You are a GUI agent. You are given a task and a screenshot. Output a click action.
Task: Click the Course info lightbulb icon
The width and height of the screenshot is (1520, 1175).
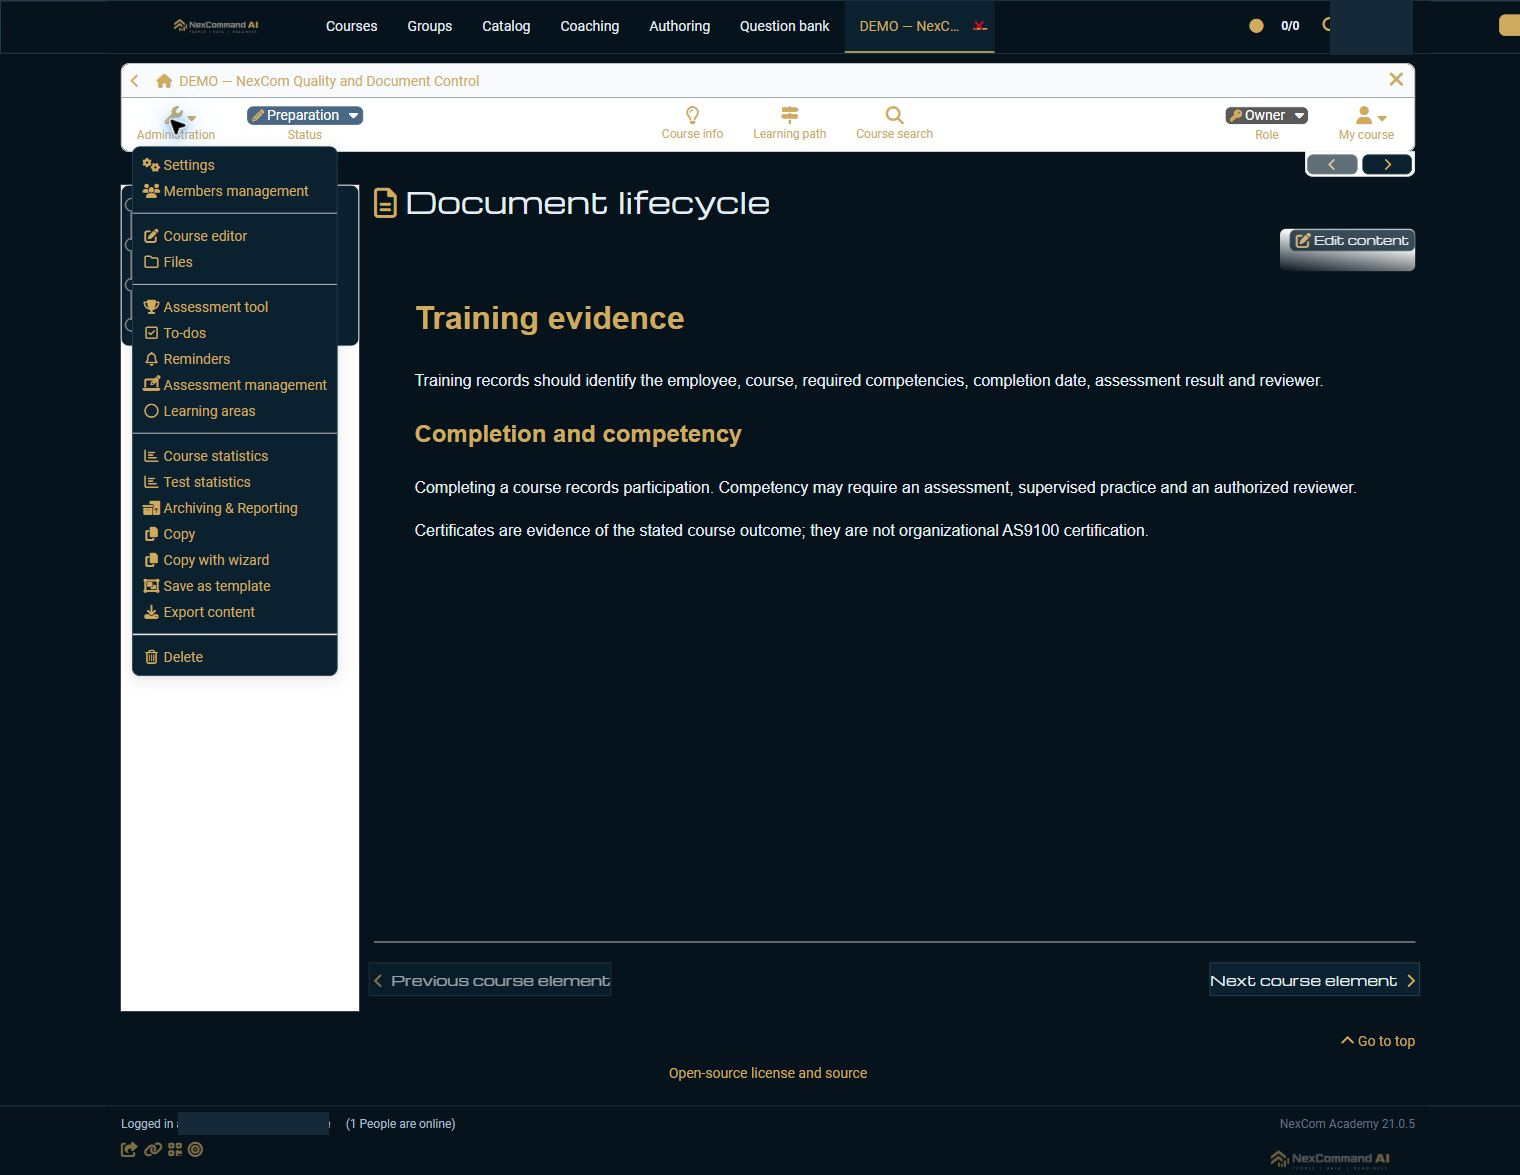tap(692, 115)
